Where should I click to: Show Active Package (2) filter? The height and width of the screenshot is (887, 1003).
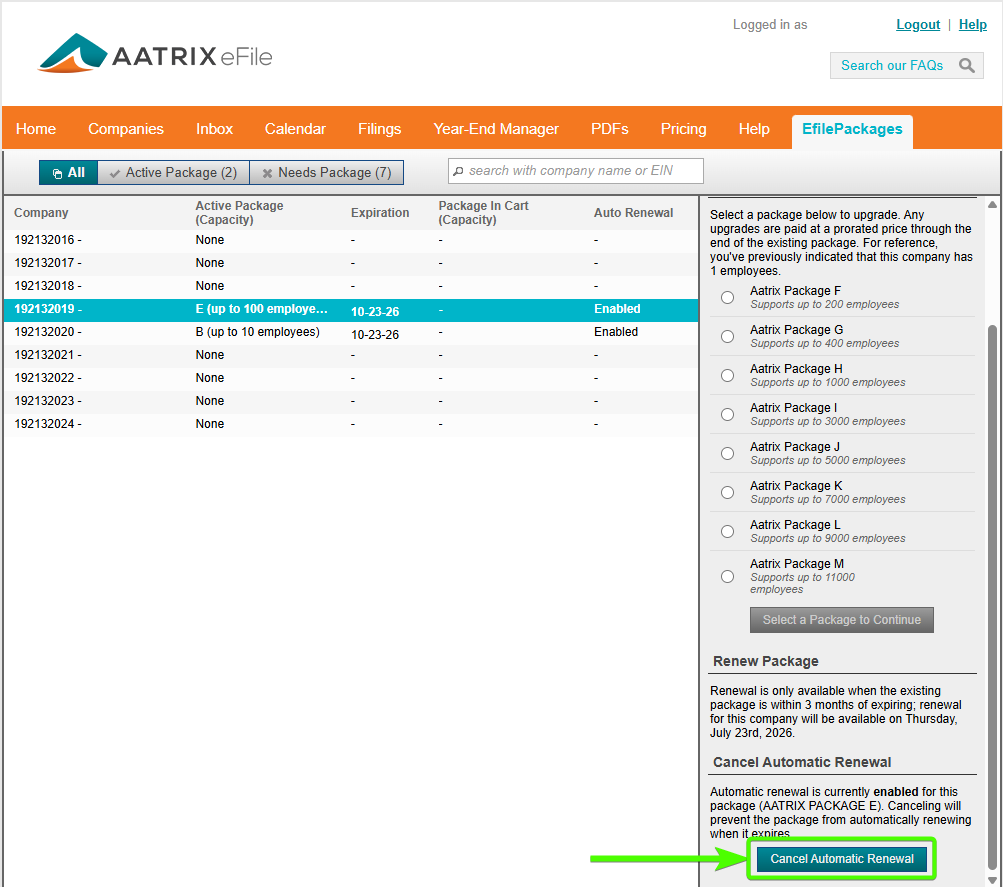pos(173,173)
